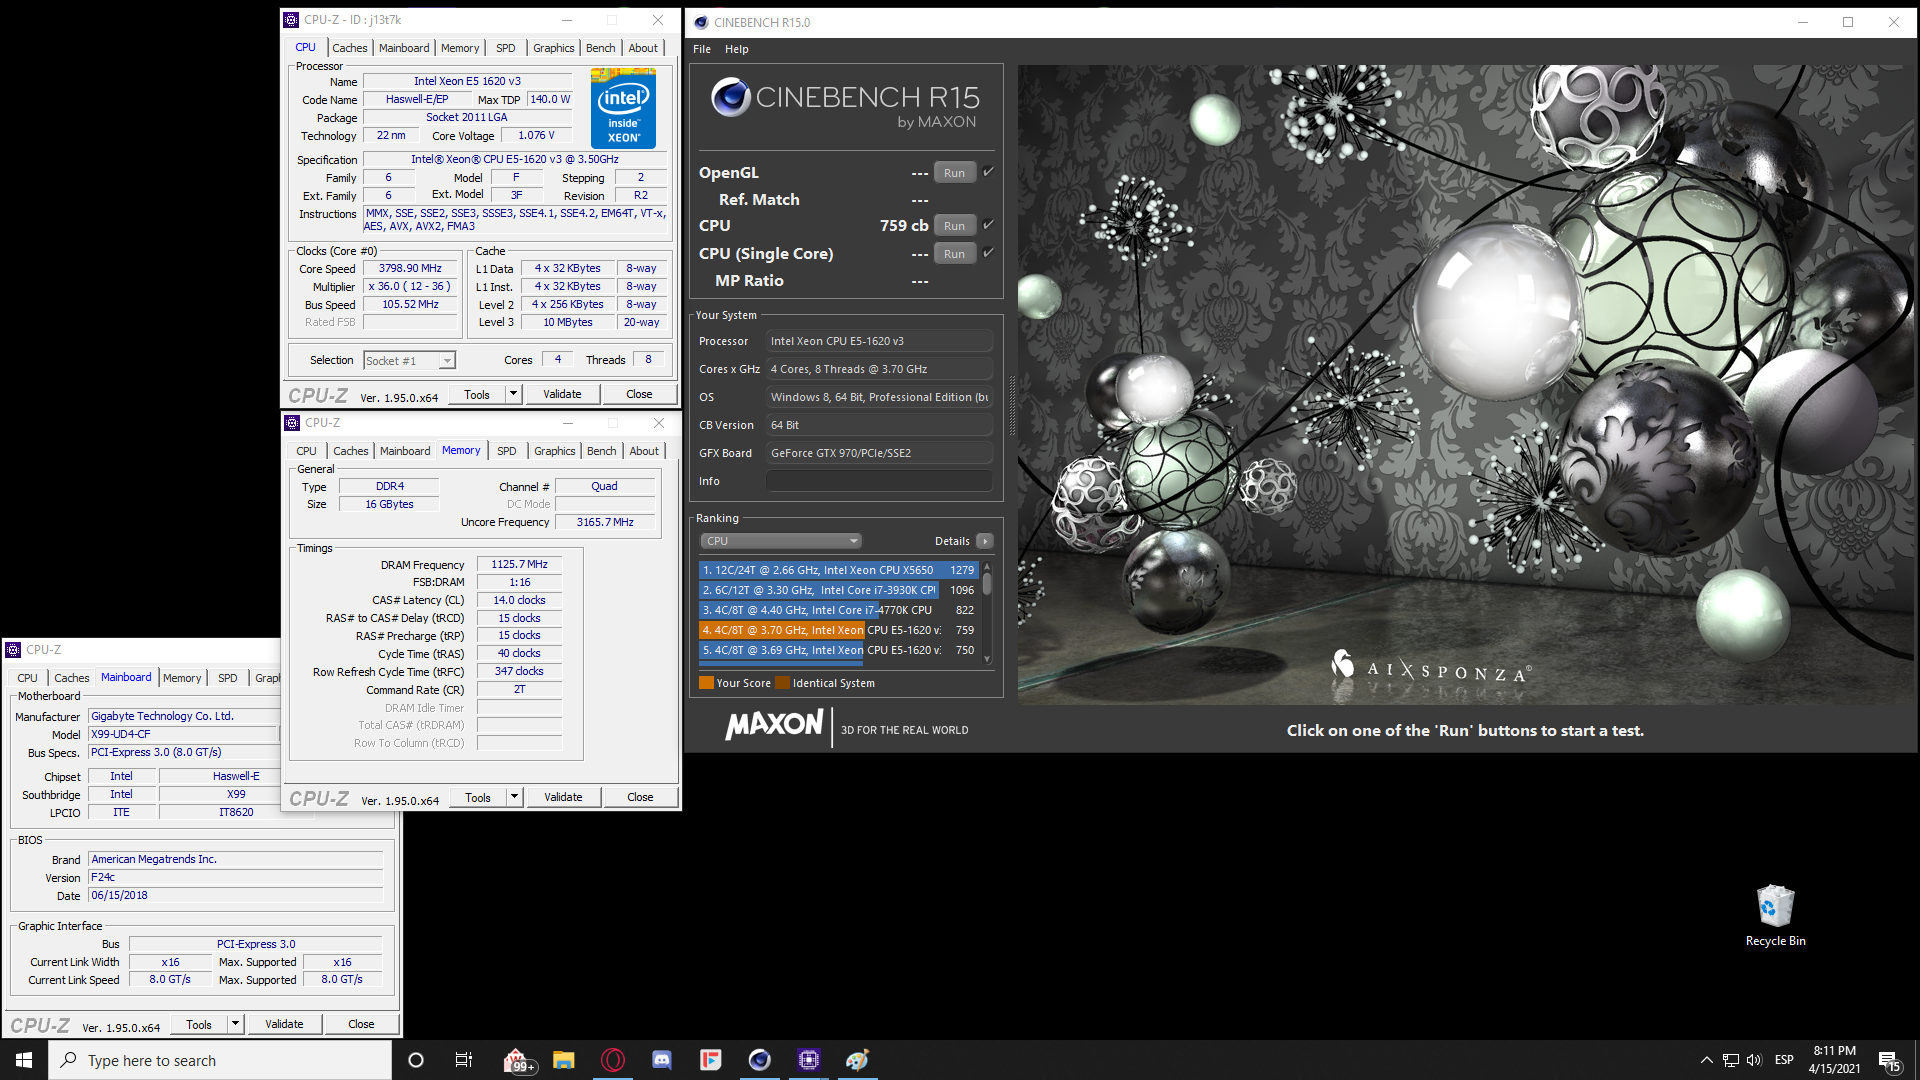Screen dimensions: 1920x1080
Task: Select ranking entry 4C/8T @ 4.40 GHz i7-4770K
Action: point(838,610)
